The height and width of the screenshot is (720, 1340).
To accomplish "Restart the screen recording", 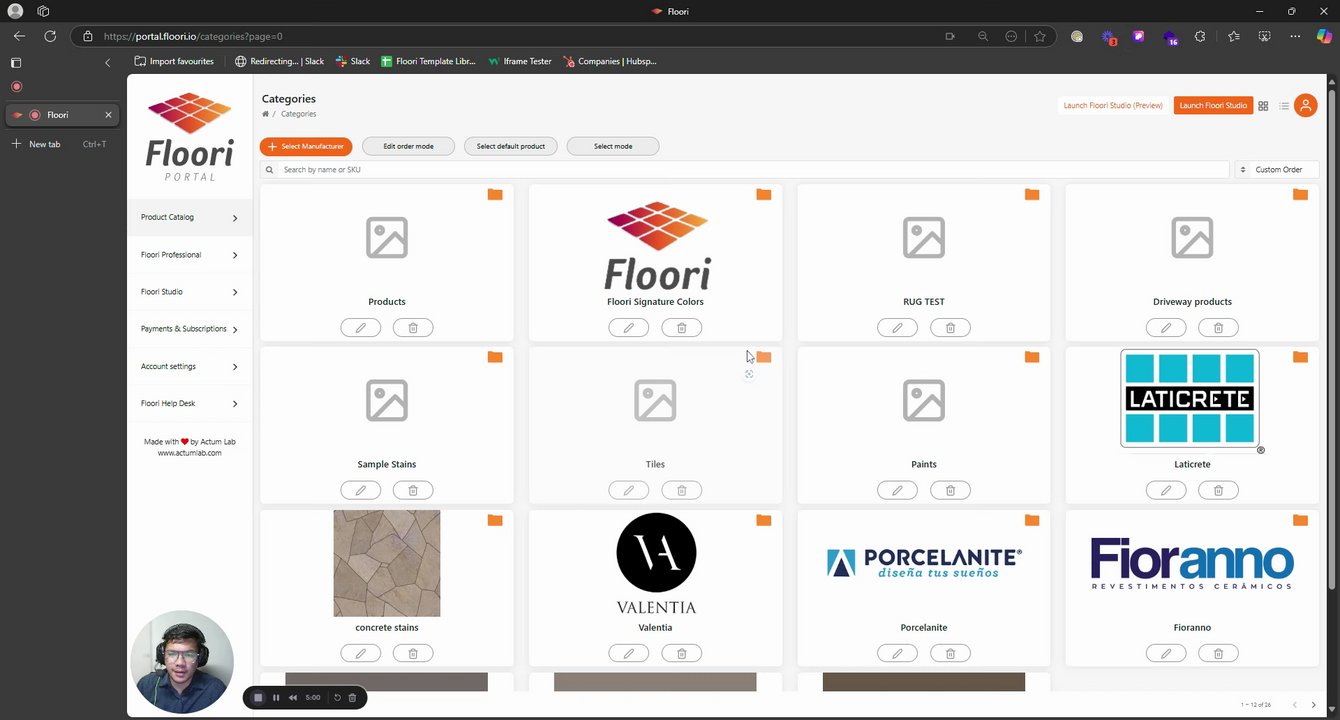I will (337, 698).
